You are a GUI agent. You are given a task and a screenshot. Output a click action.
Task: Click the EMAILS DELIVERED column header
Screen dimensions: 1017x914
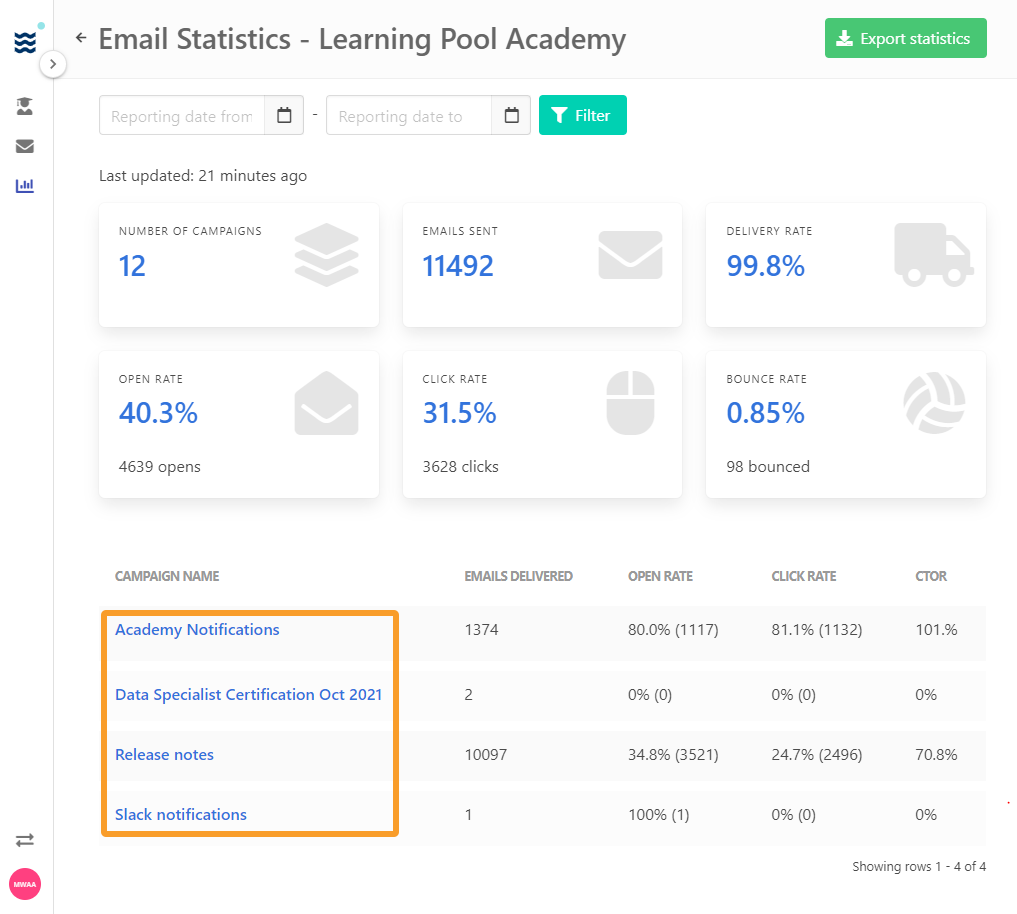point(518,576)
